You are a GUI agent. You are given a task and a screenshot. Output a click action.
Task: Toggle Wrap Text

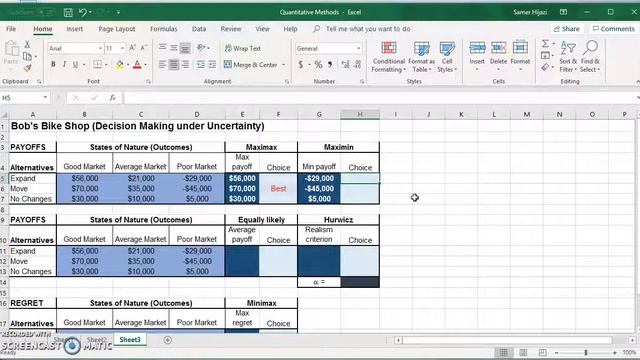tap(243, 48)
